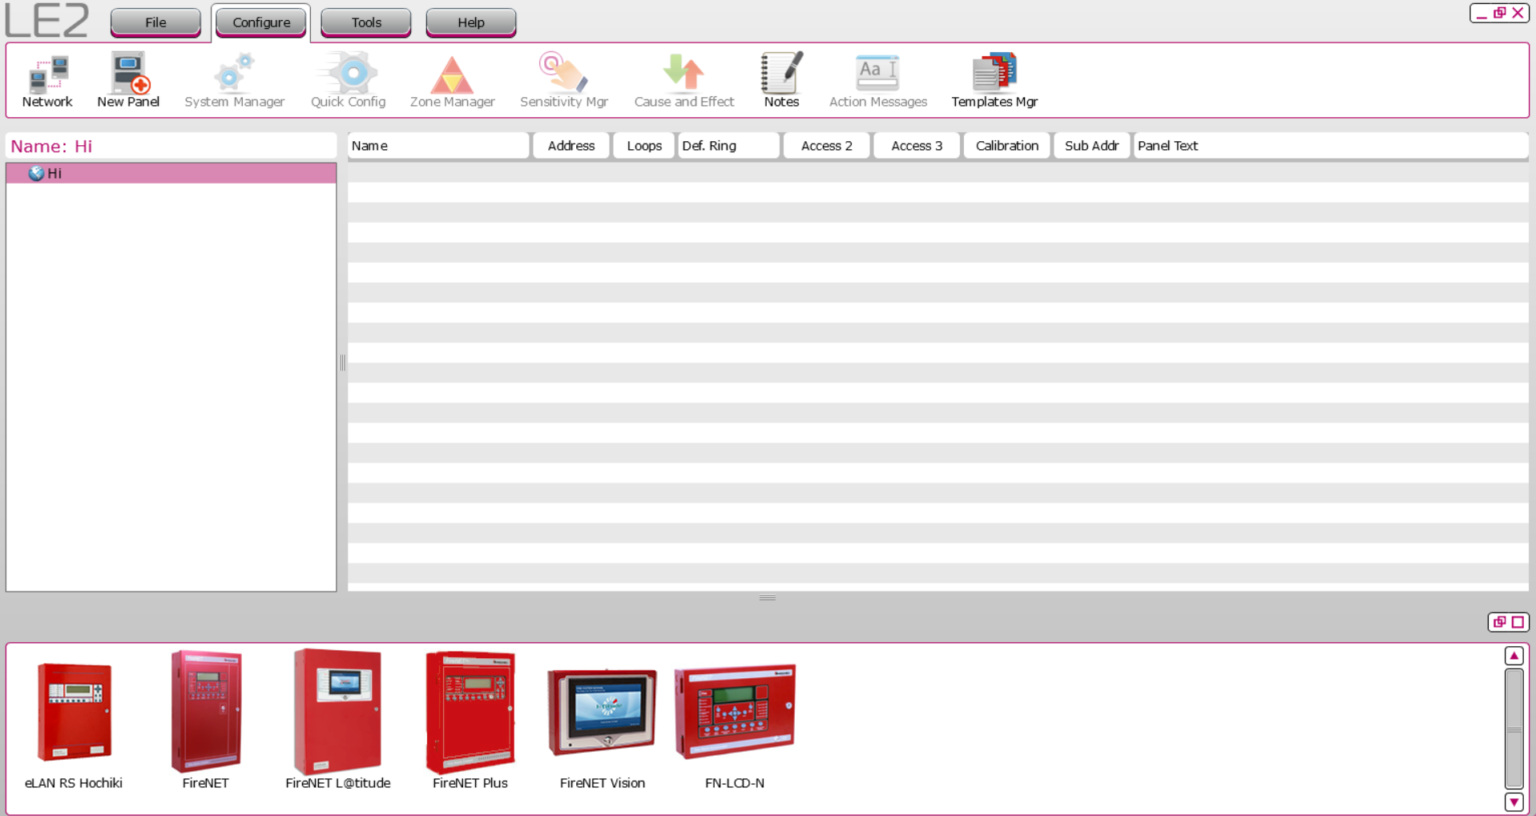Screen dimensions: 1536x816
Task: Open Action Messages
Action: pyautogui.click(x=877, y=78)
